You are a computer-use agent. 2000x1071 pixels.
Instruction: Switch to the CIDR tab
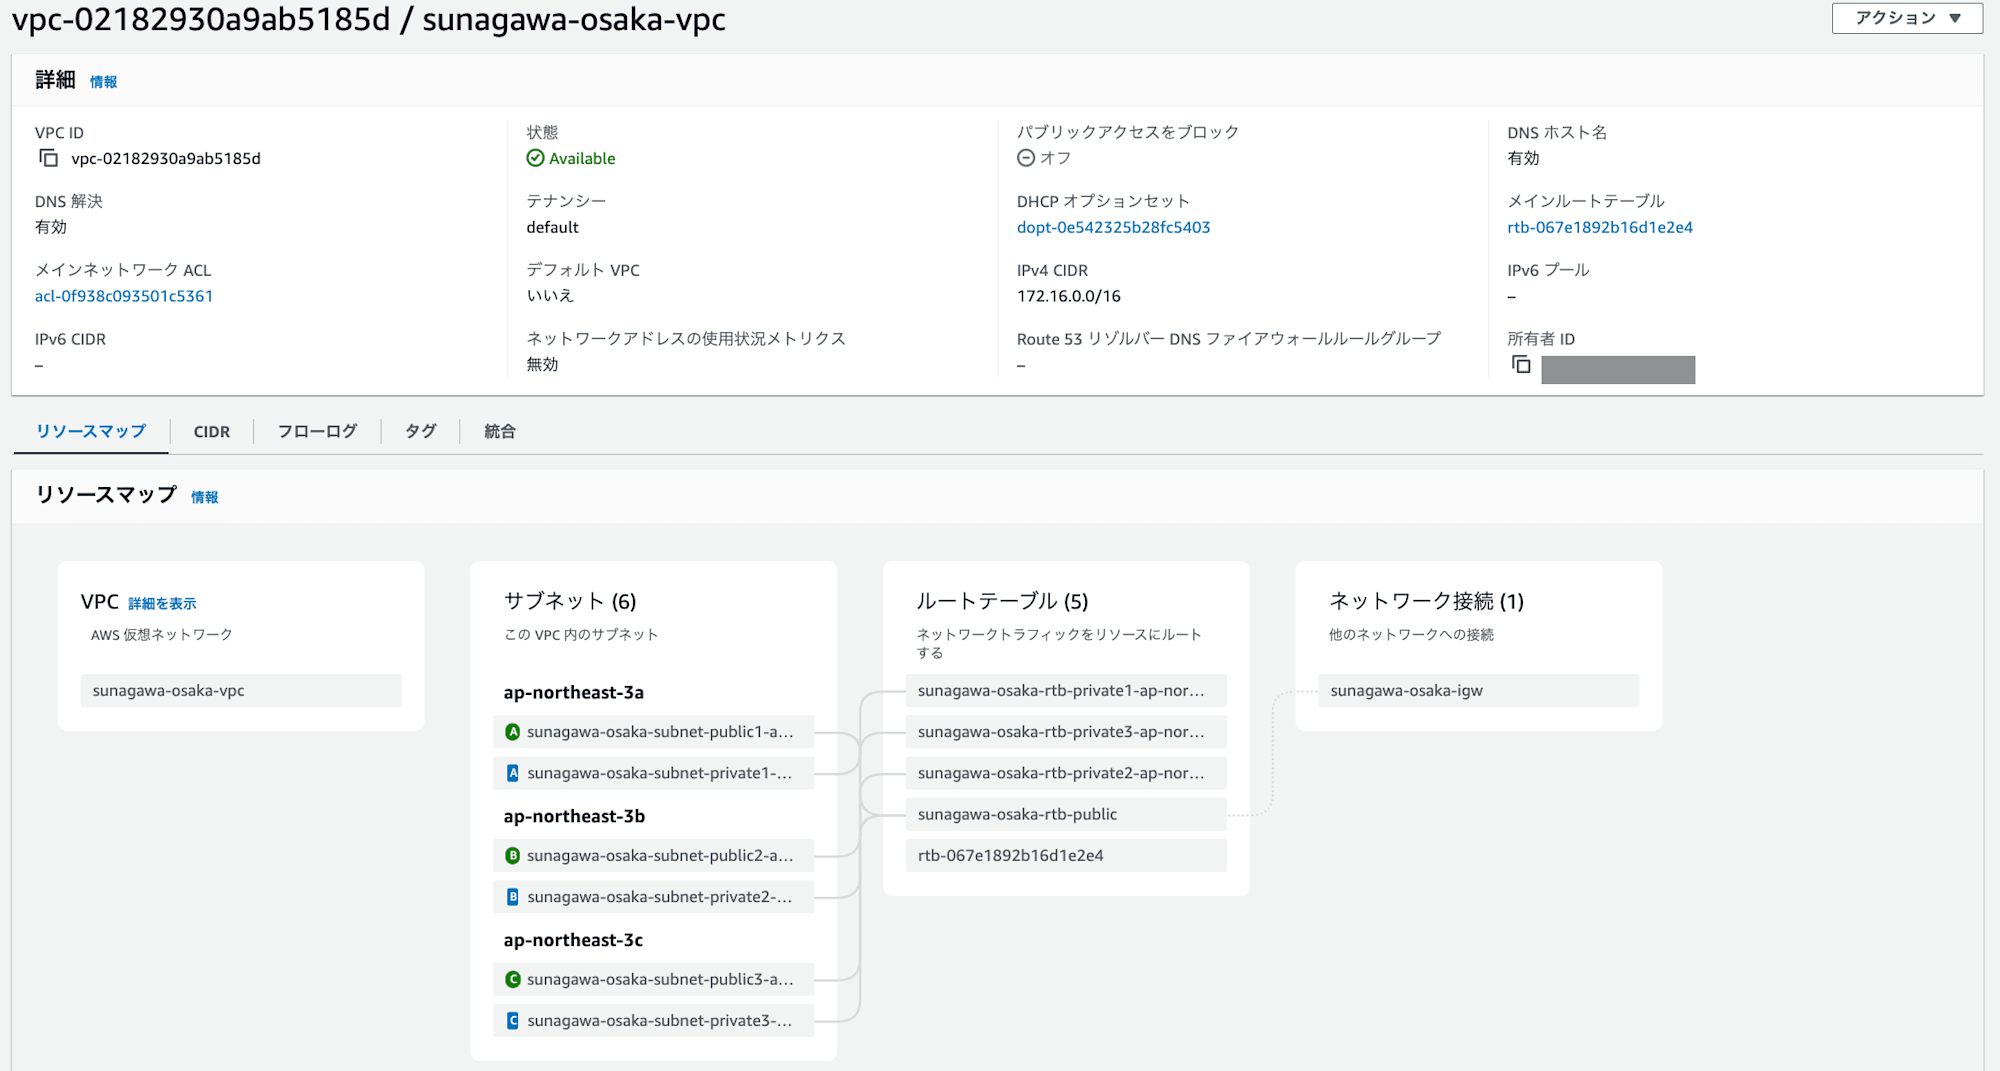(x=212, y=431)
